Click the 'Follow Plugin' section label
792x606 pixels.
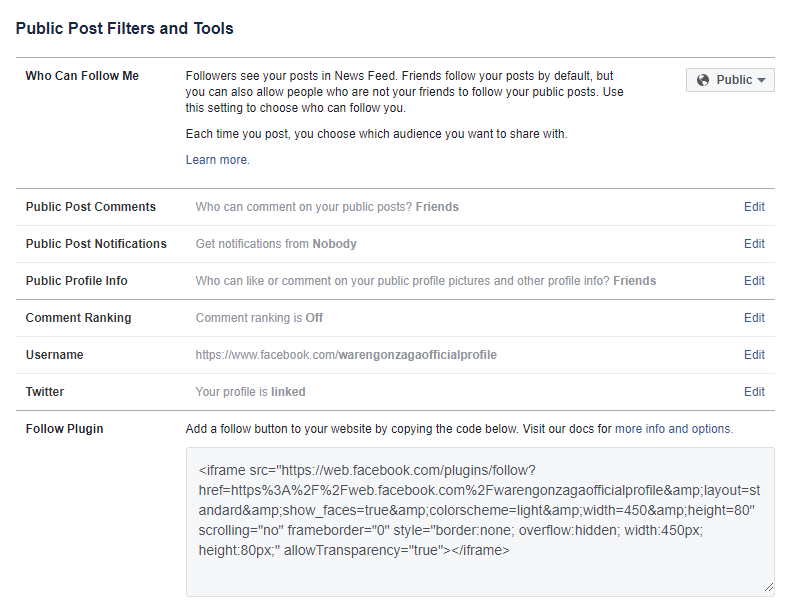(64, 429)
